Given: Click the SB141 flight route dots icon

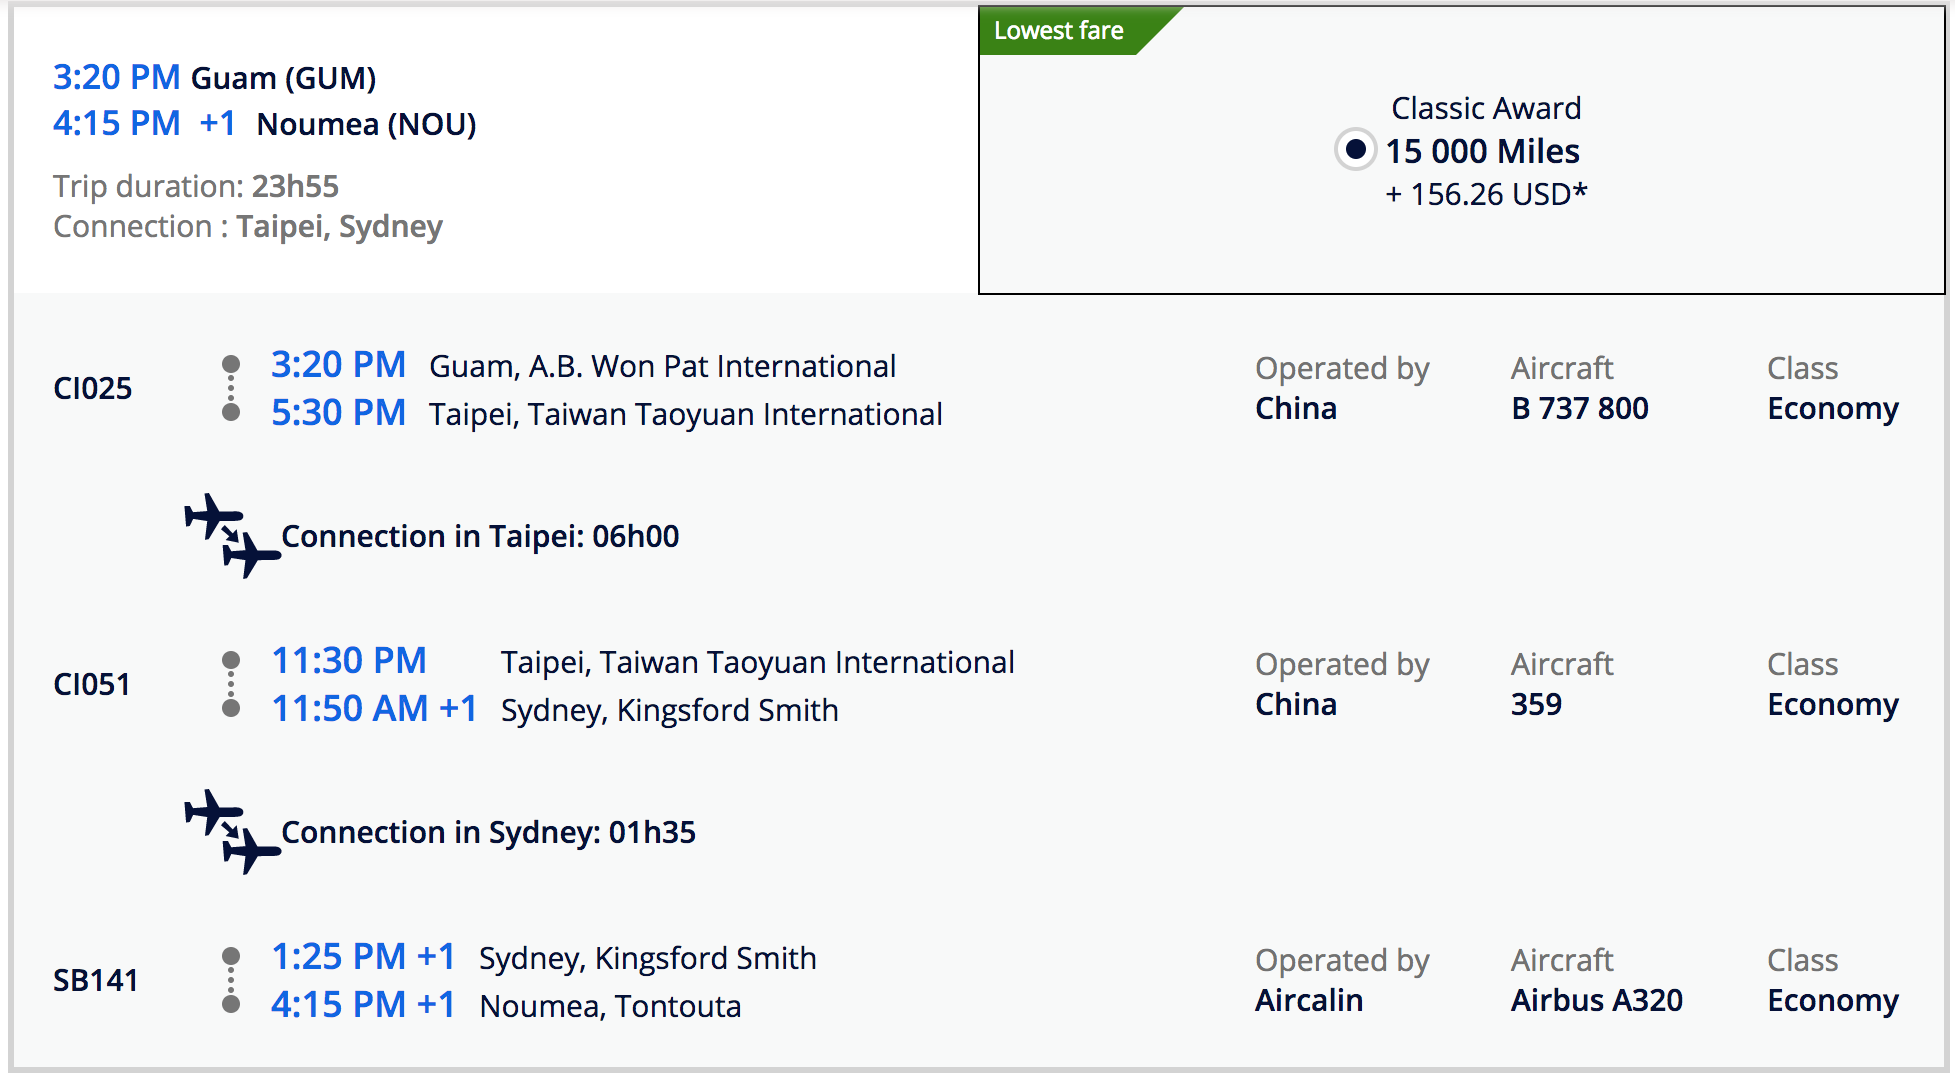Looking at the screenshot, I should 231,980.
